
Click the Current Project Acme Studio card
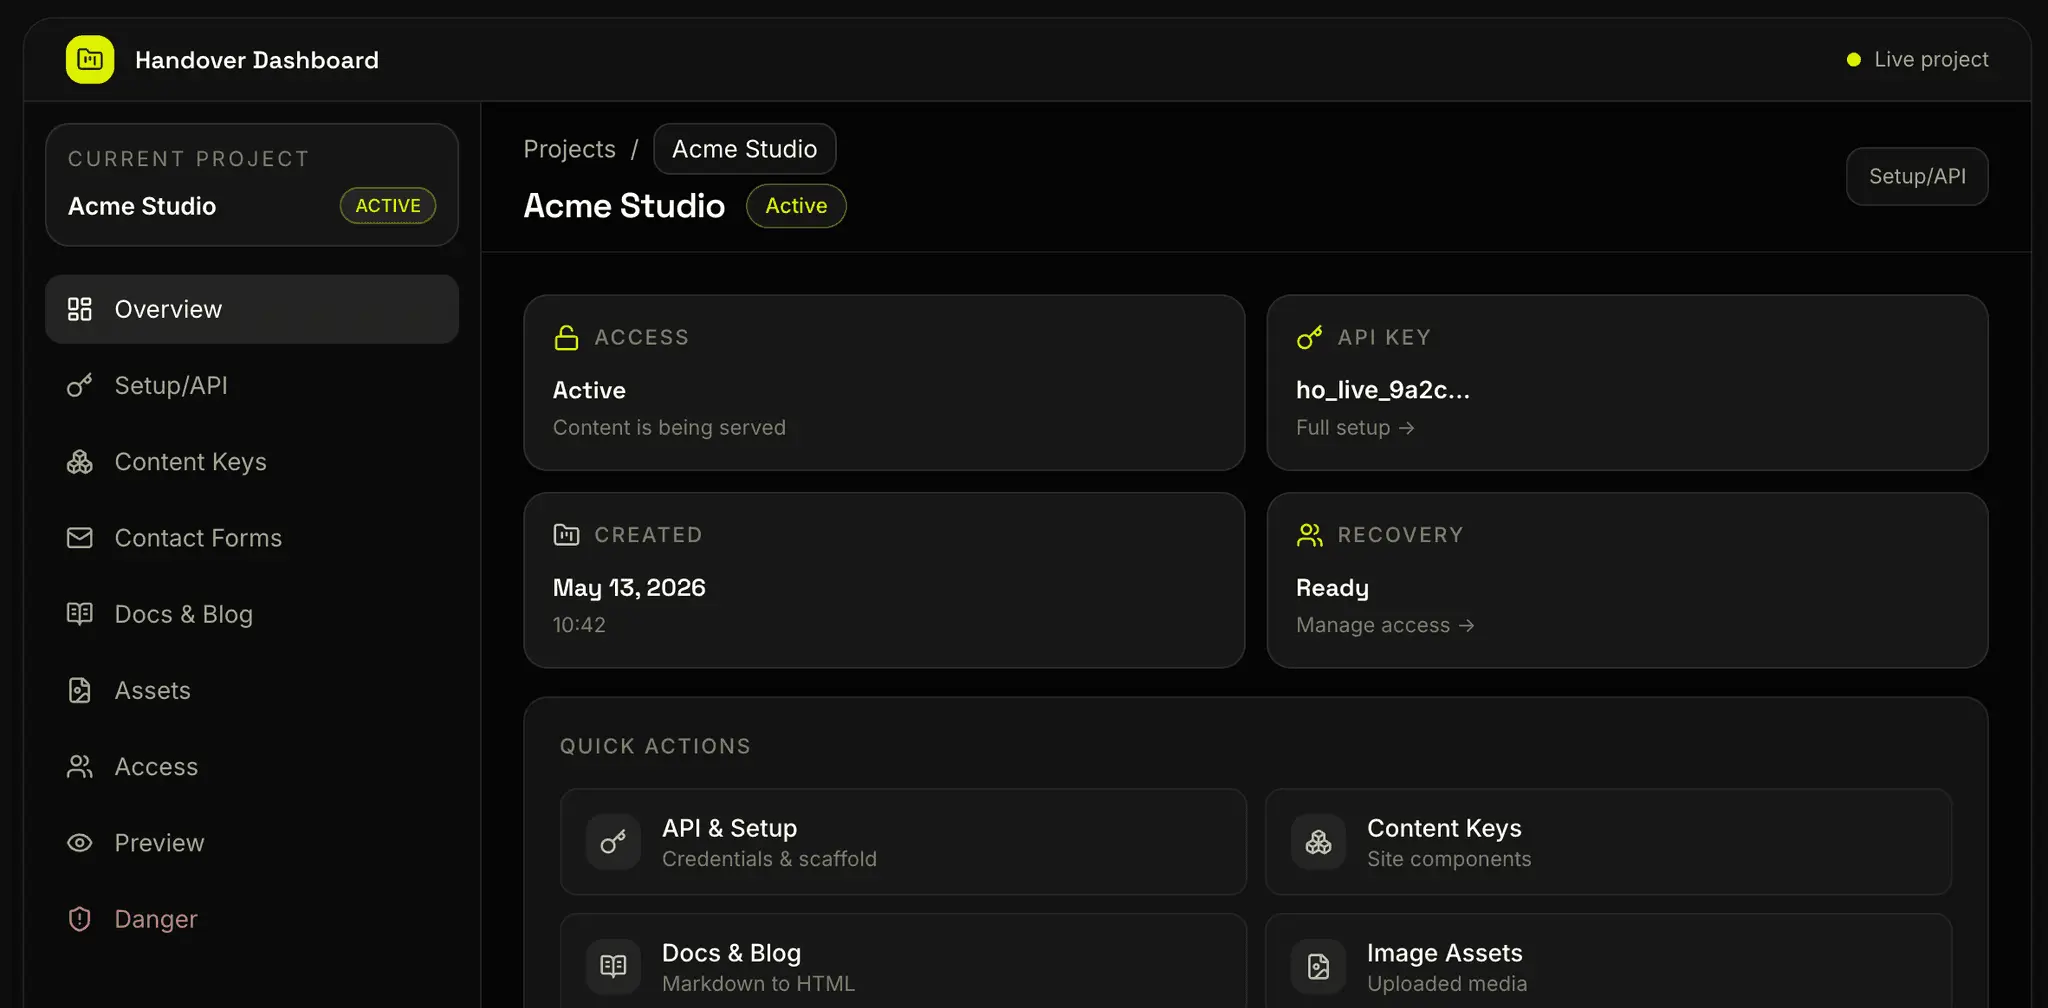click(x=252, y=185)
